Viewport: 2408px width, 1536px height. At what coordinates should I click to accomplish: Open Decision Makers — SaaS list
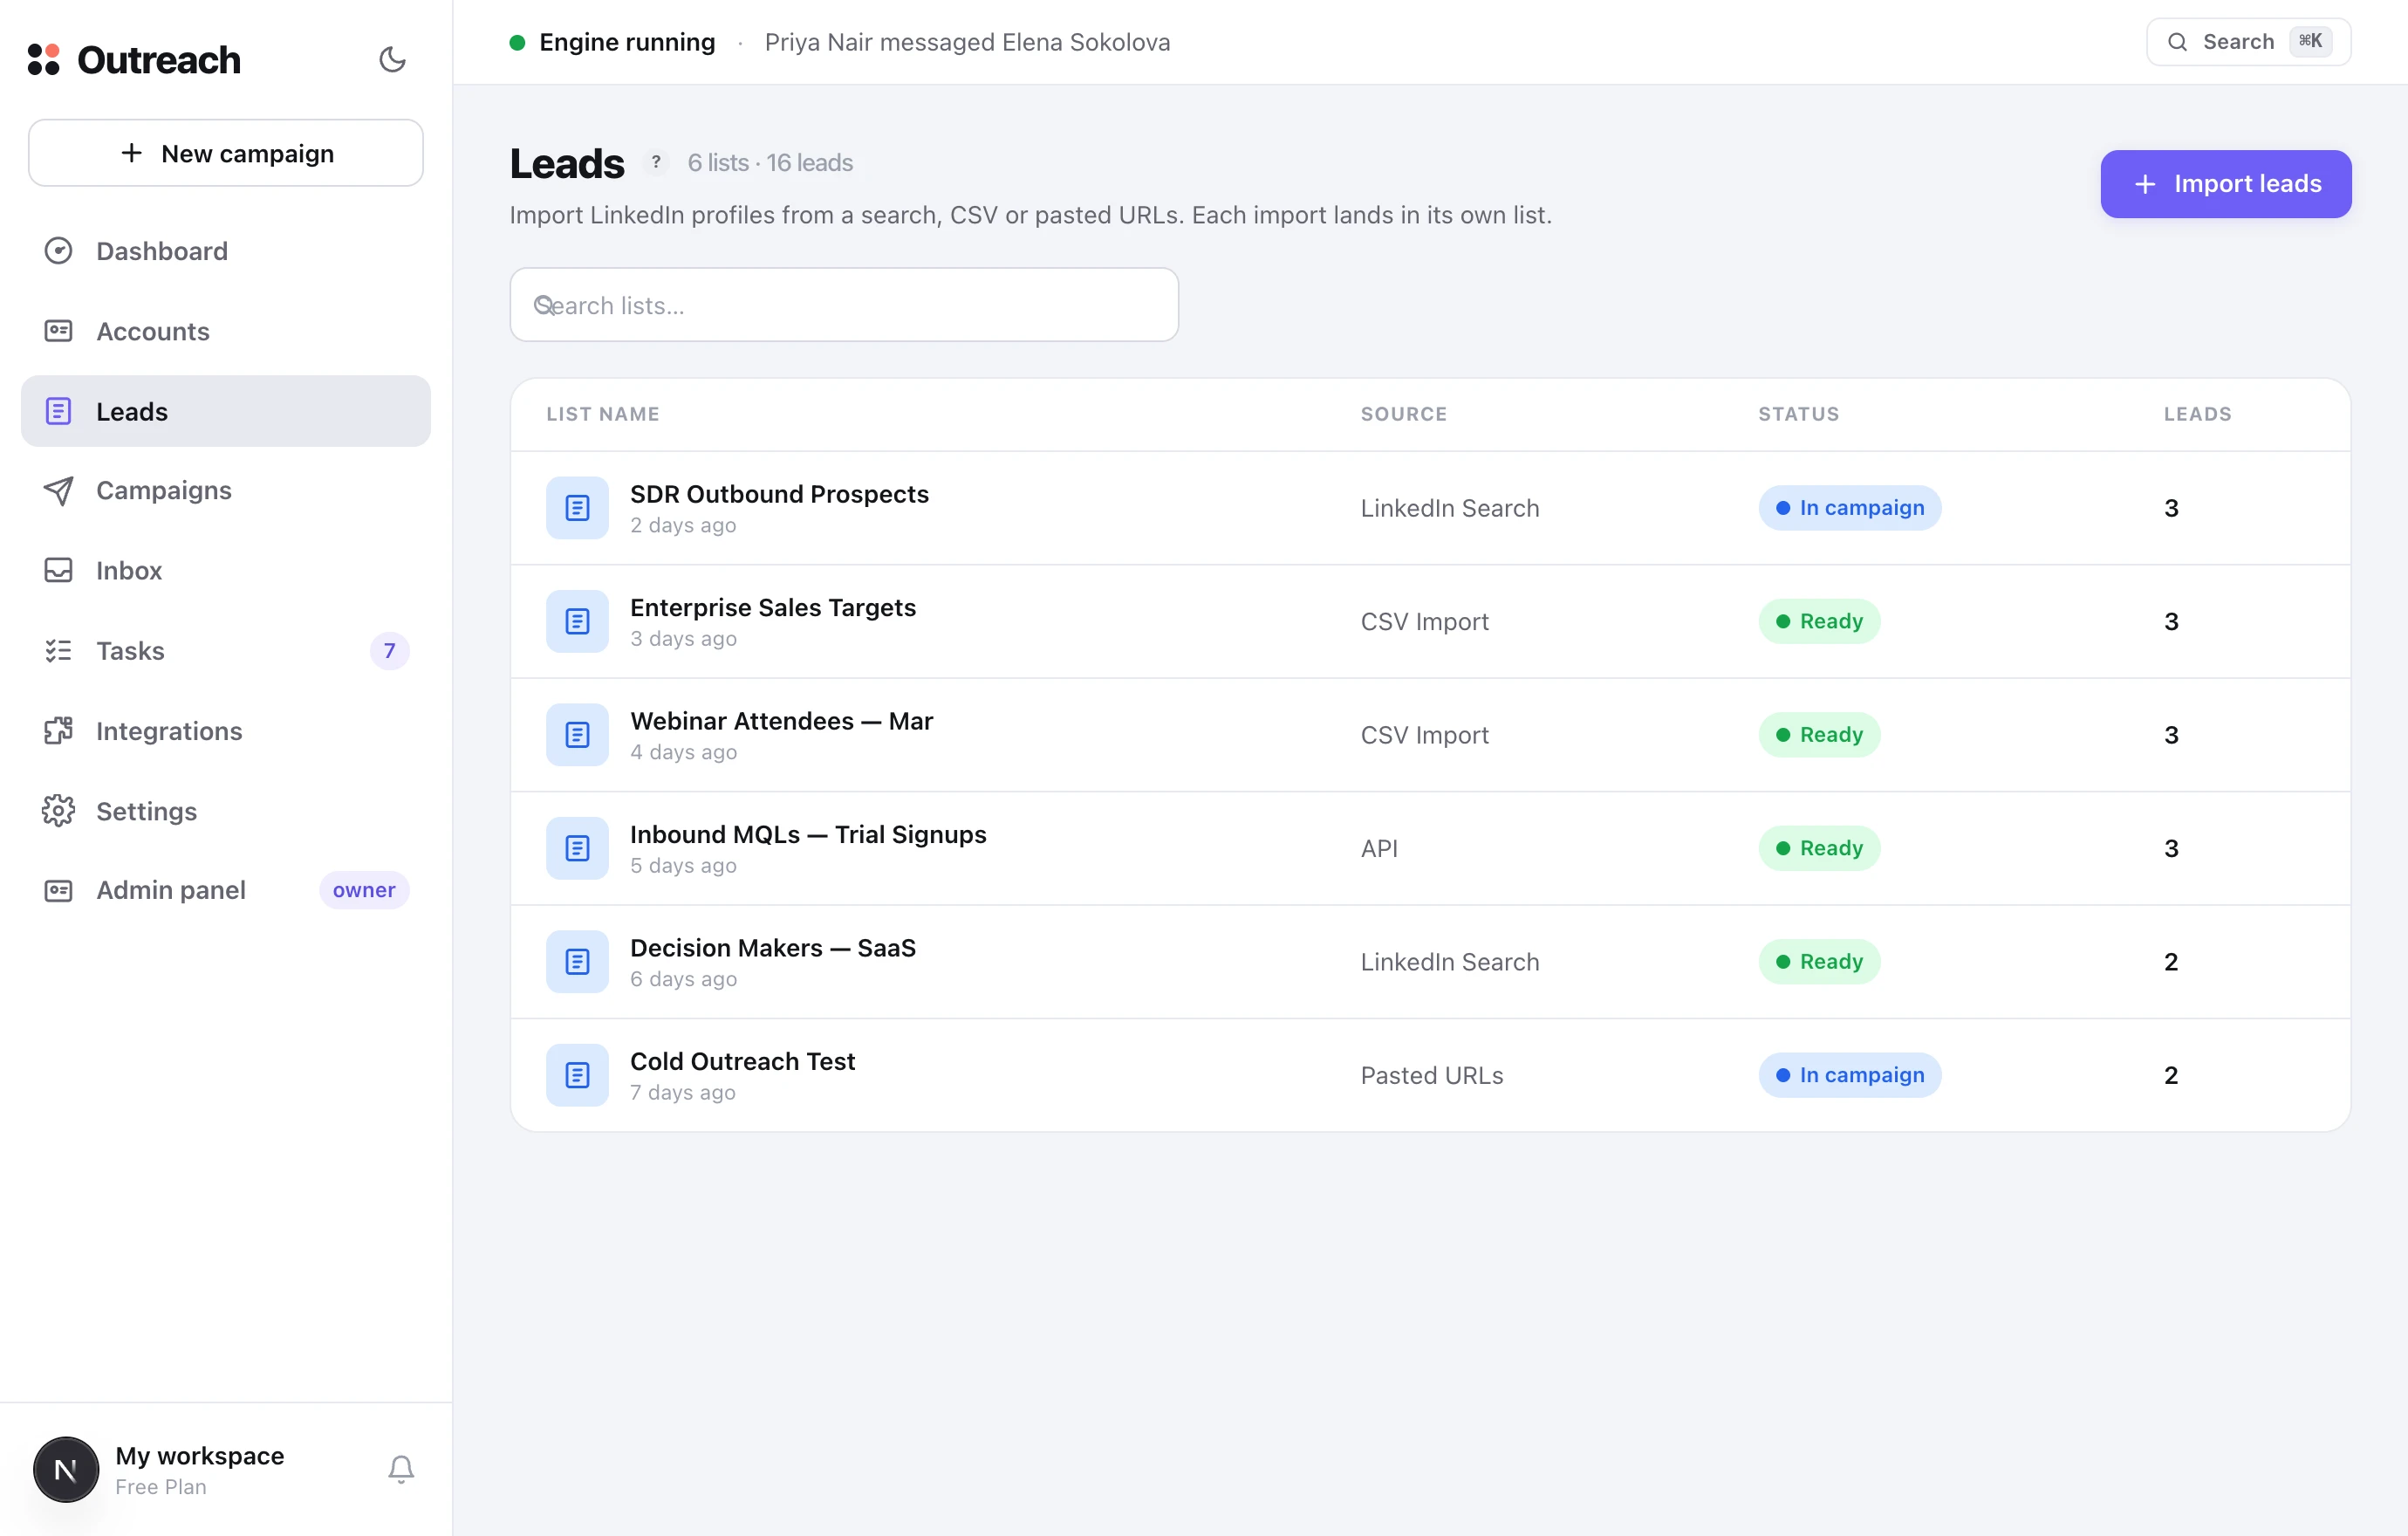1430,962
